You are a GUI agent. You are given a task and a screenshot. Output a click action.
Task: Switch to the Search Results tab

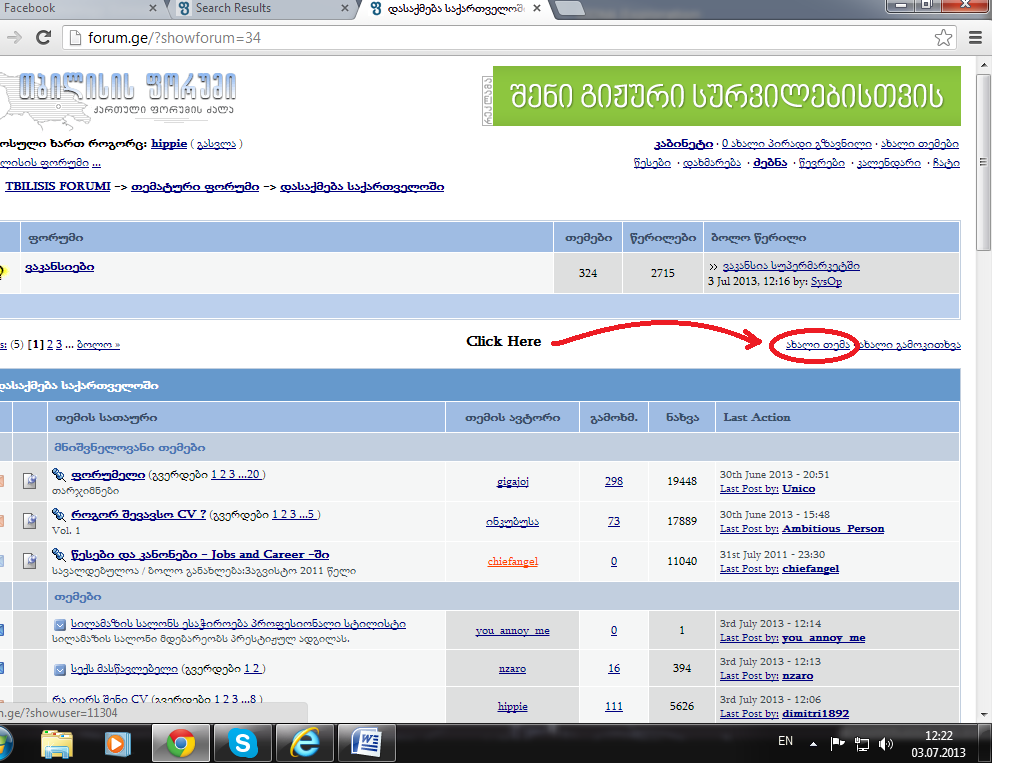[x=261, y=8]
